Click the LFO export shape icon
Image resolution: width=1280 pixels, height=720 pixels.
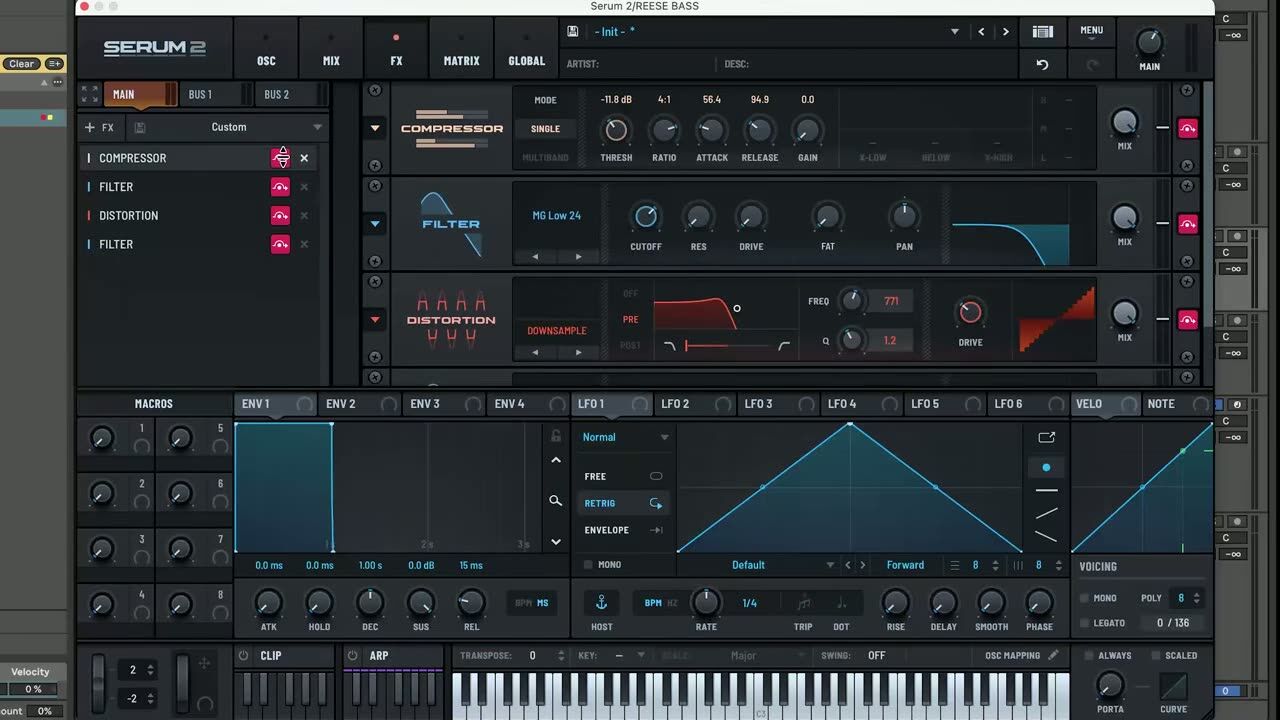coord(1046,437)
